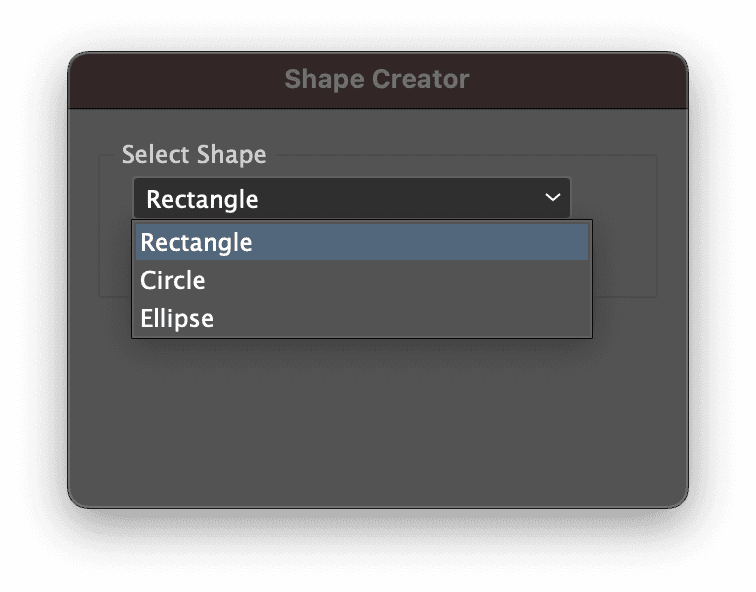Click the Shape Creator title bar
This screenshot has height=592, width=756.
378,80
